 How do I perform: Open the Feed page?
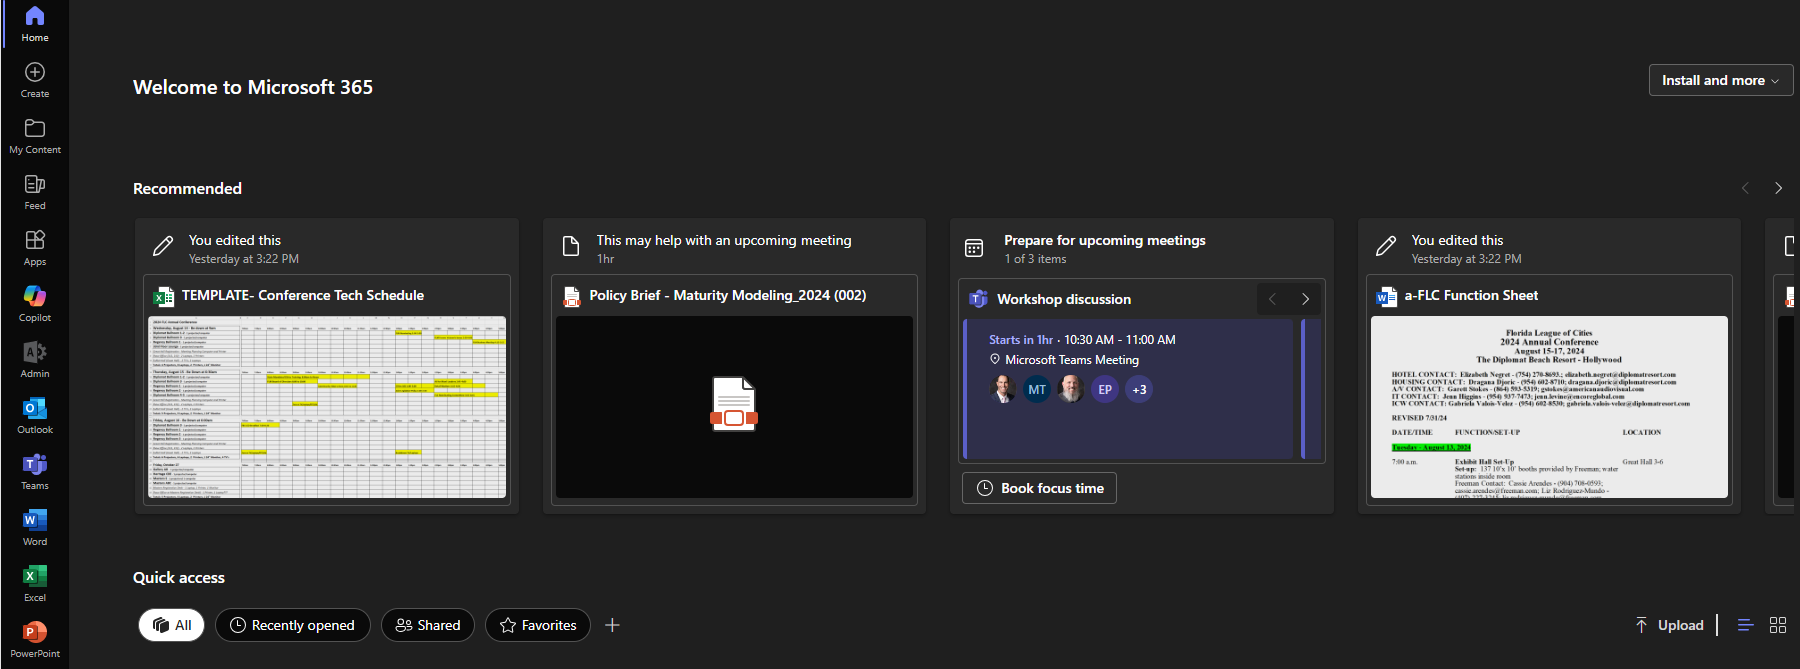(x=35, y=192)
